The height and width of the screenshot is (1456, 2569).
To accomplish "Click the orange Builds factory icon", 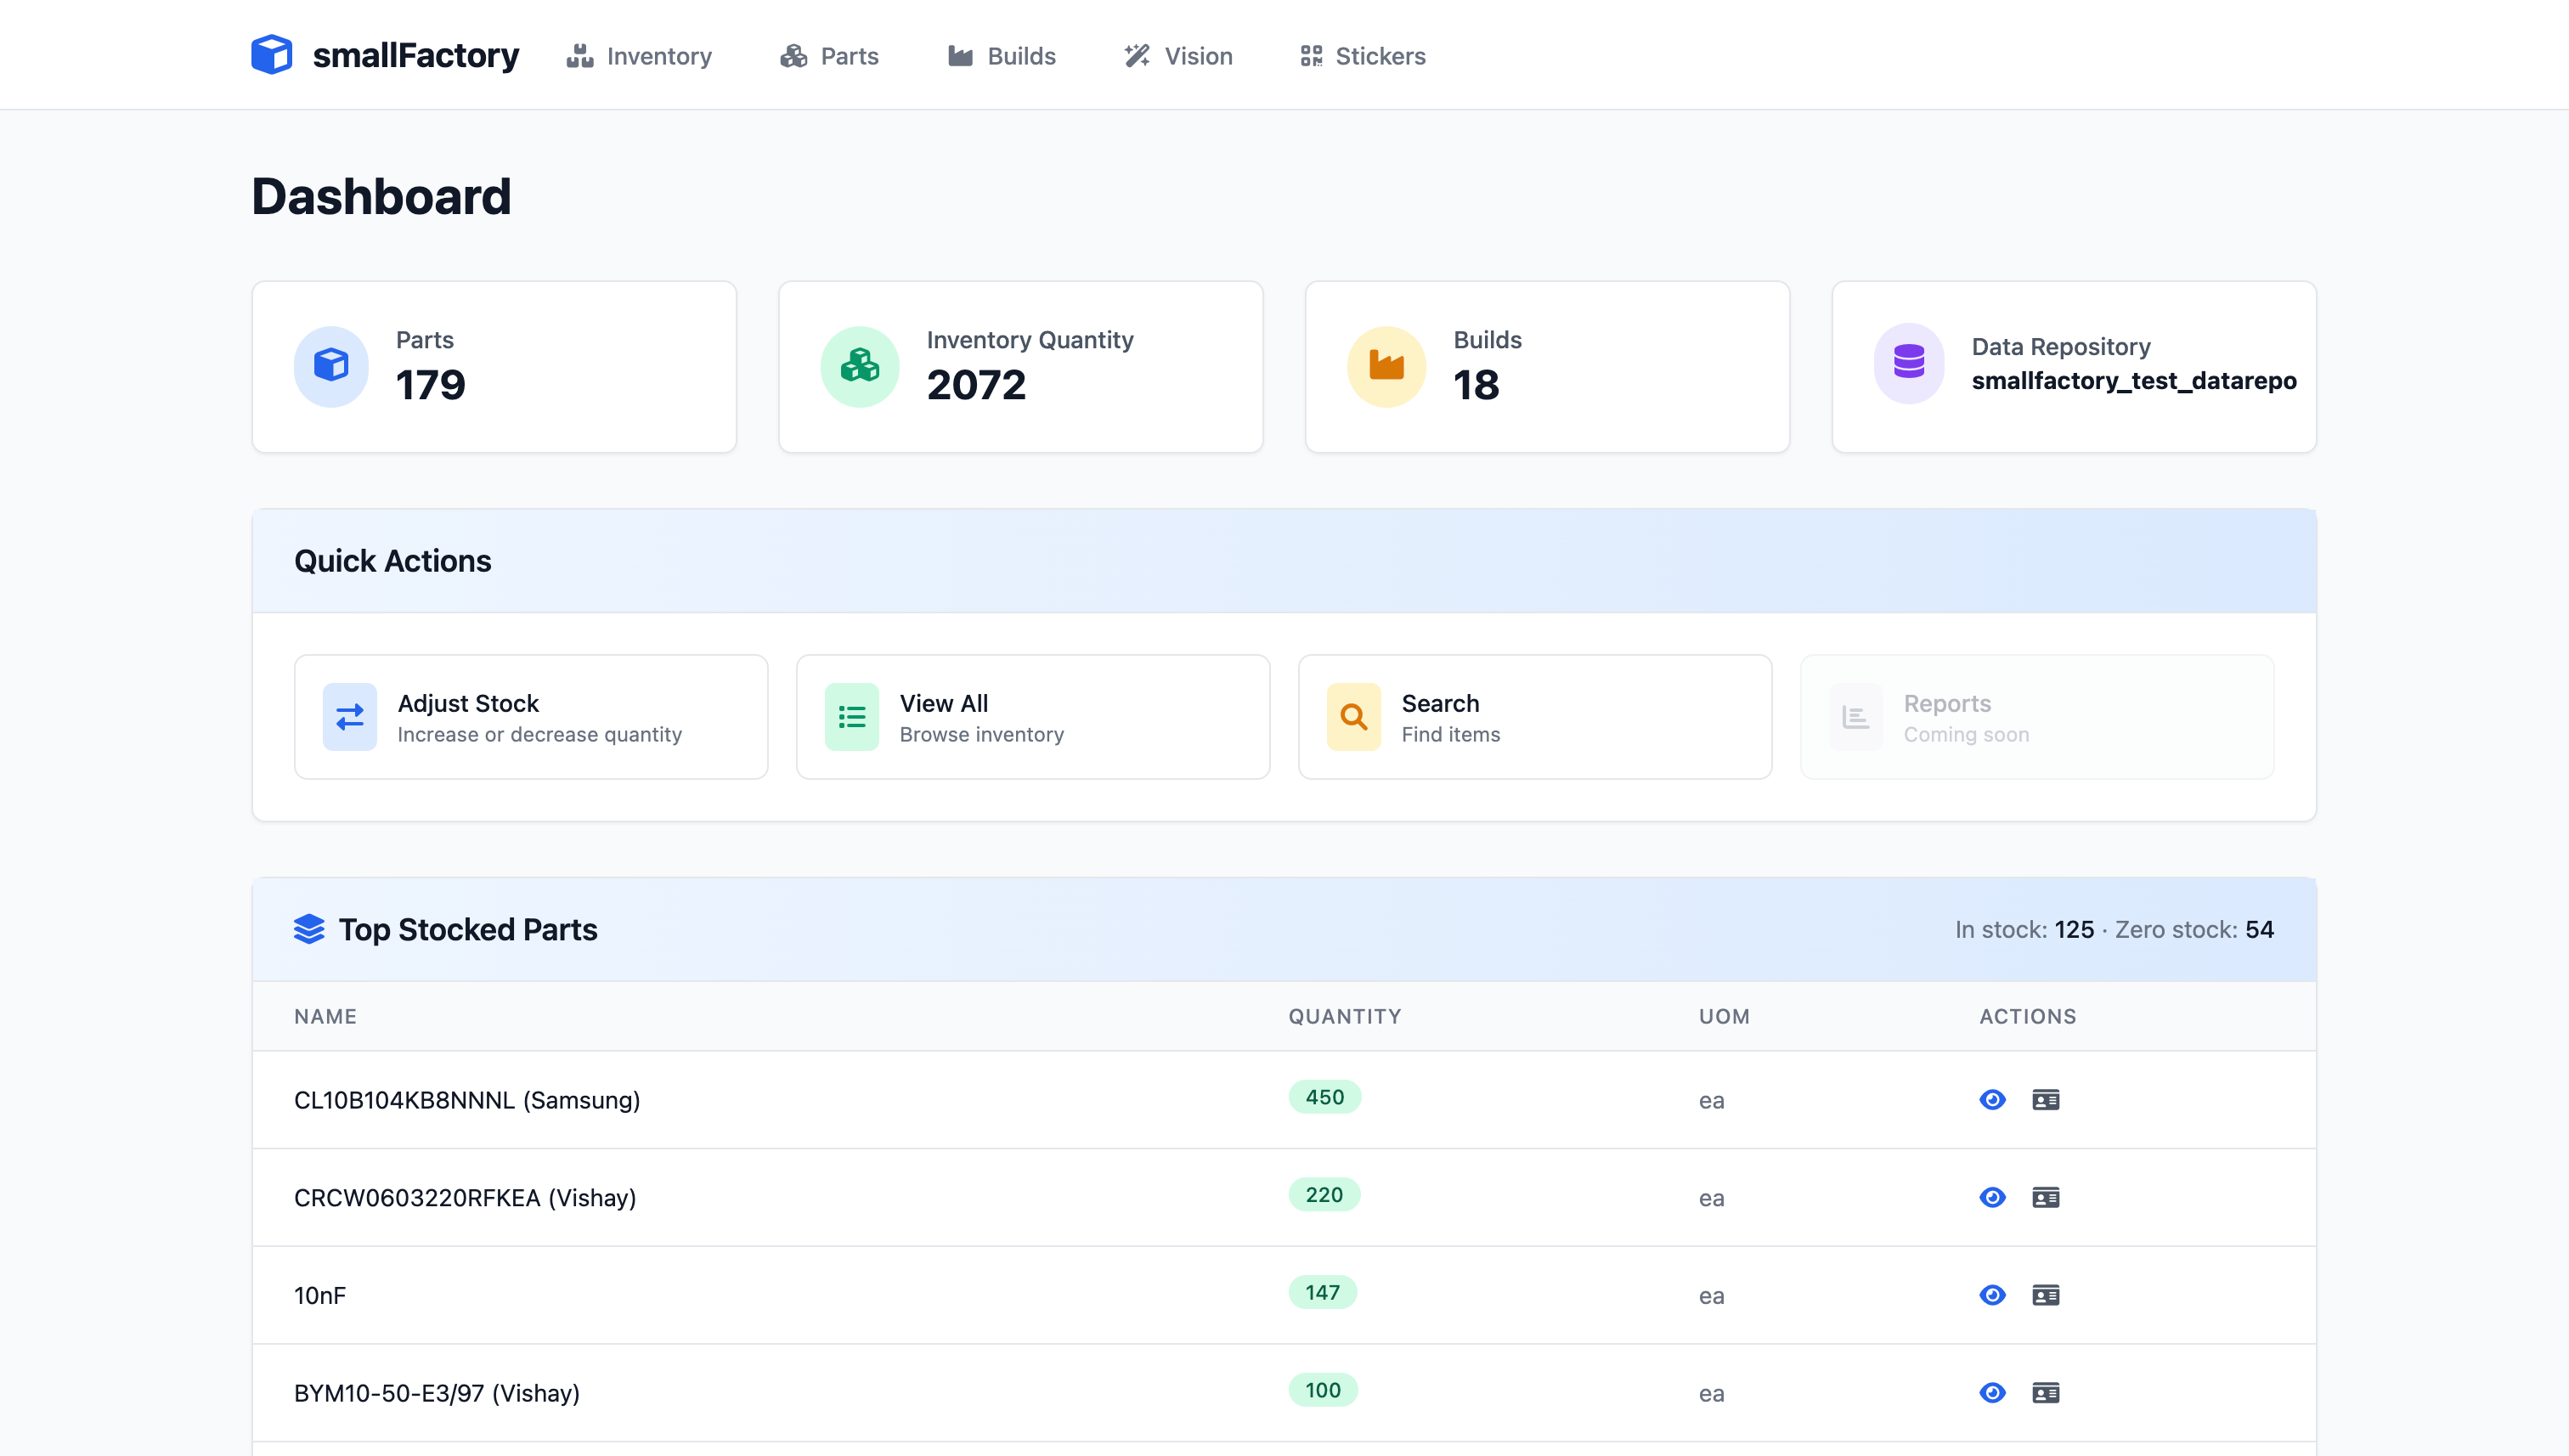I will tap(1386, 365).
